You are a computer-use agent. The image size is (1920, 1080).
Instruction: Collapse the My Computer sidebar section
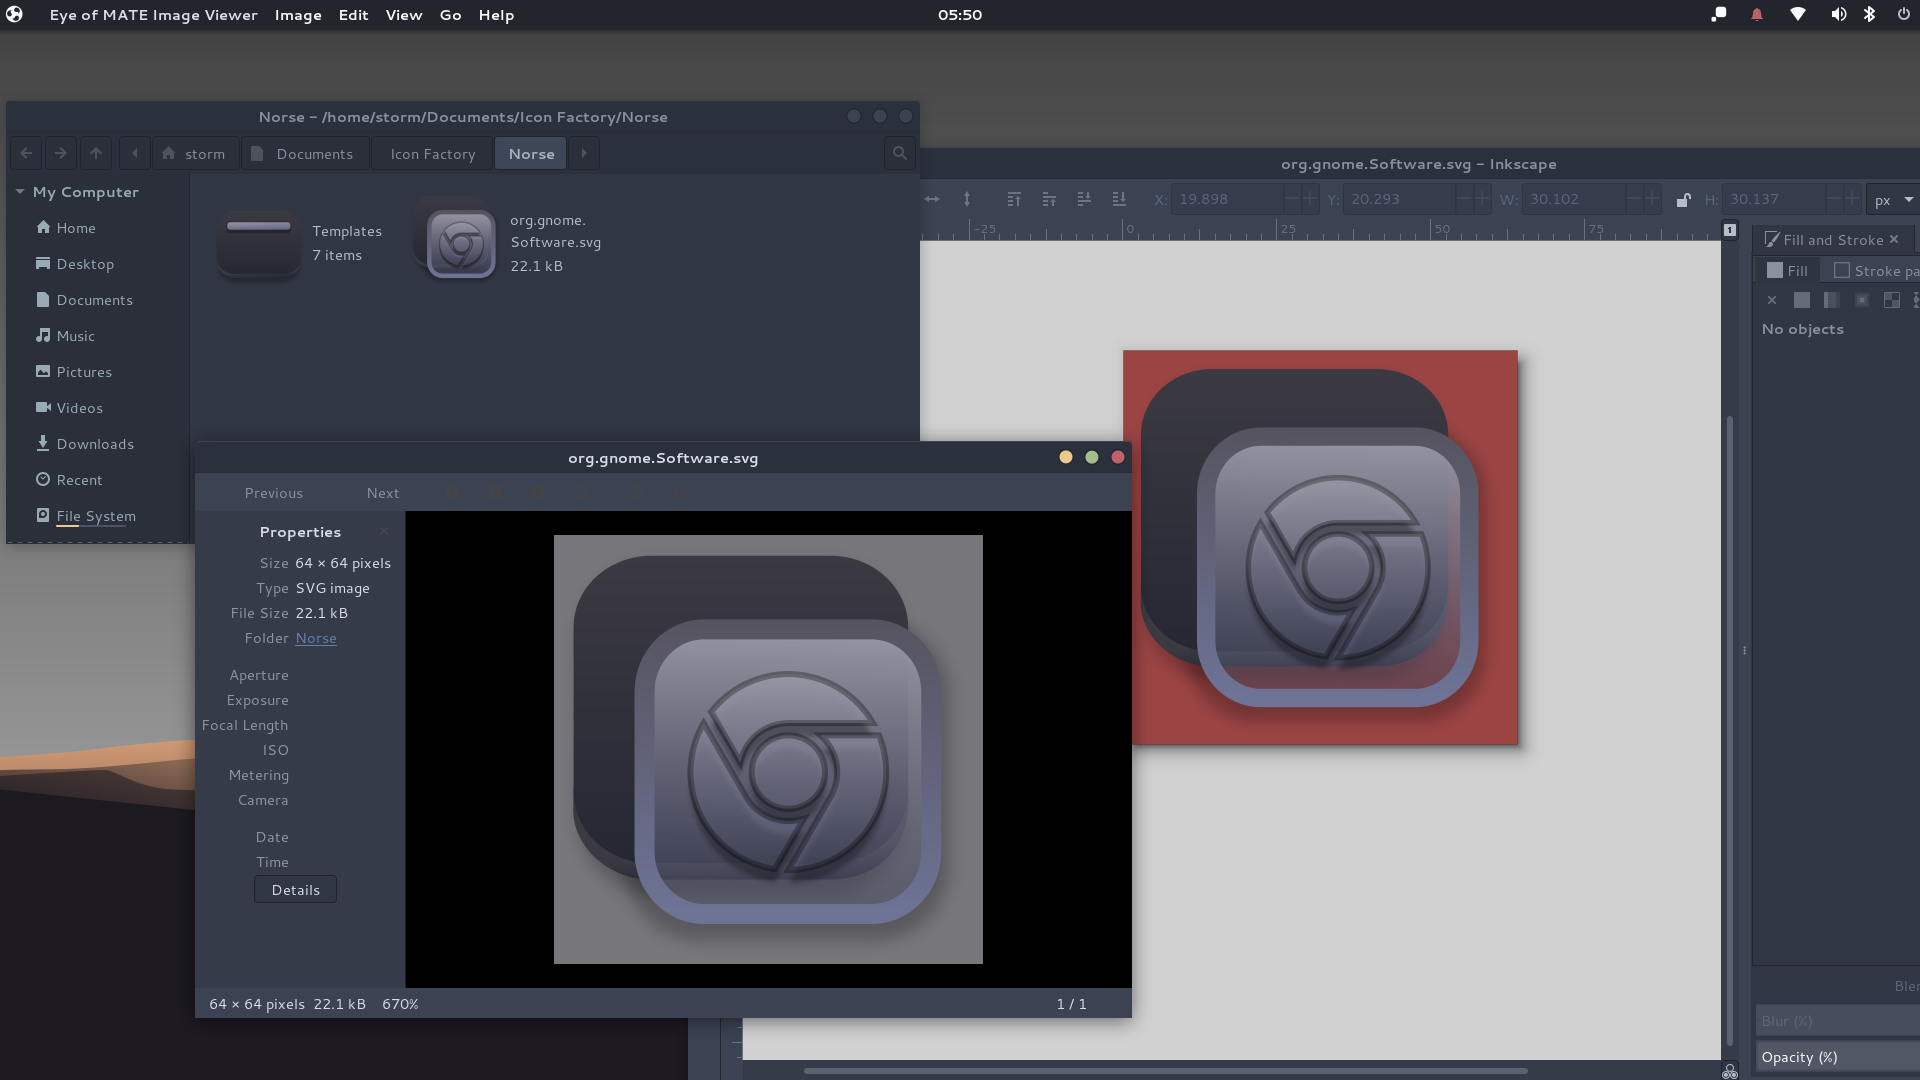click(x=20, y=191)
